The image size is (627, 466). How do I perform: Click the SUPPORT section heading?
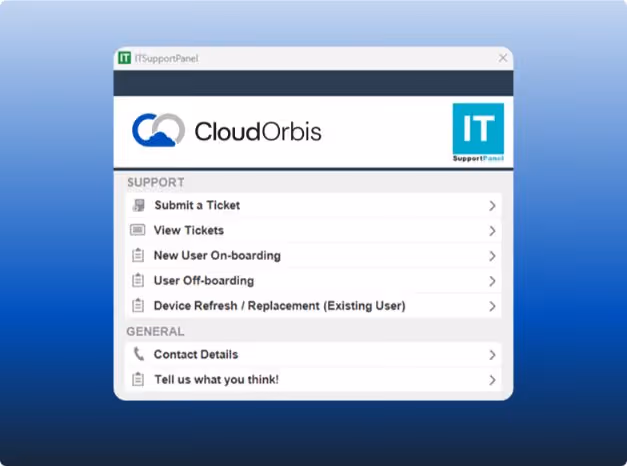click(156, 182)
